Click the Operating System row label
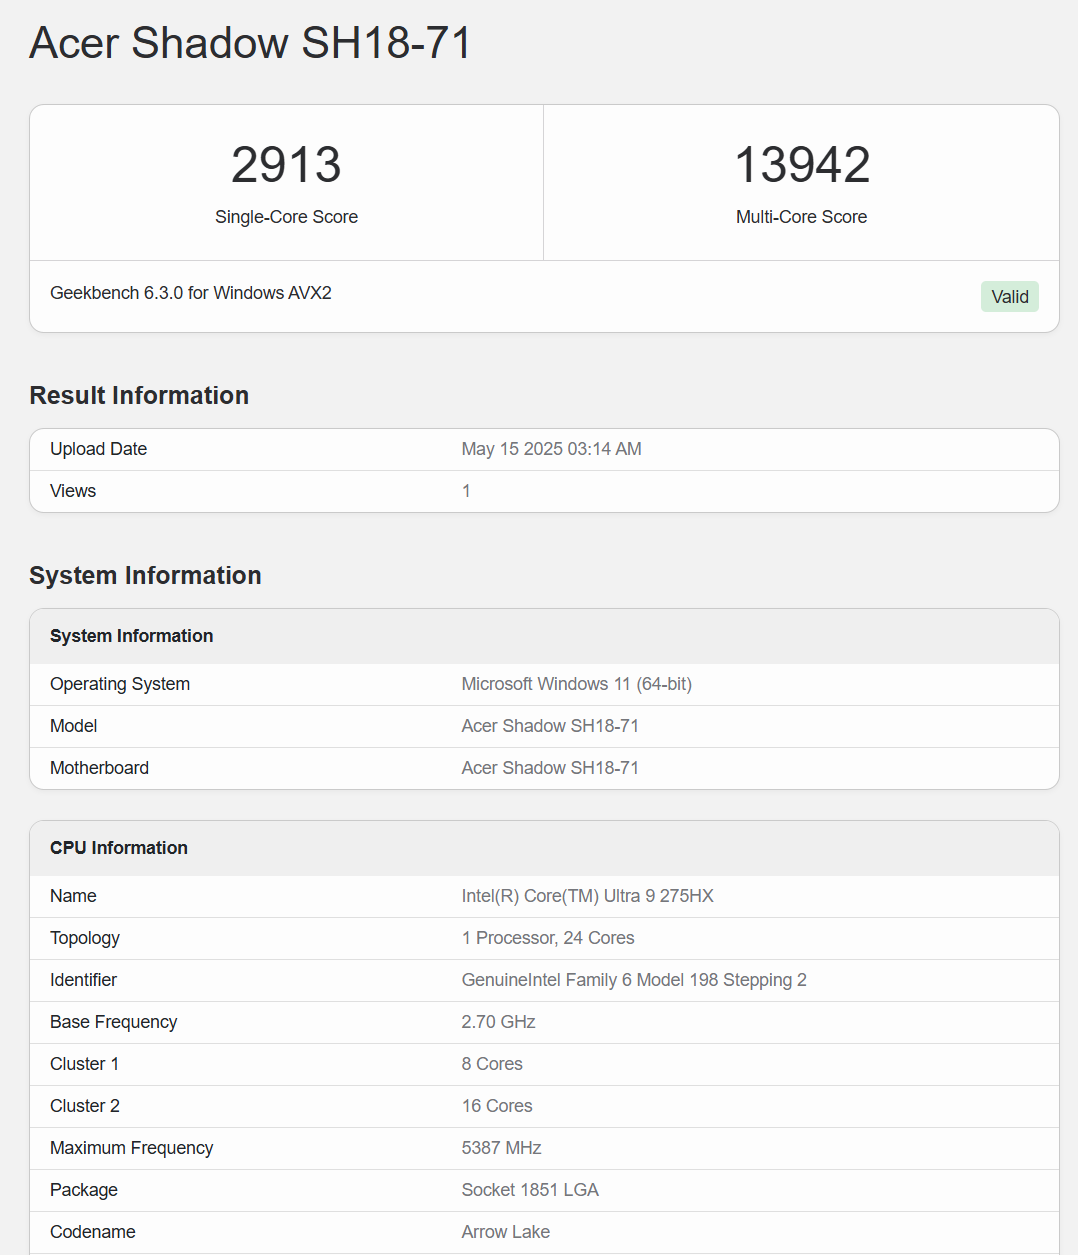The height and width of the screenshot is (1255, 1078). (120, 684)
